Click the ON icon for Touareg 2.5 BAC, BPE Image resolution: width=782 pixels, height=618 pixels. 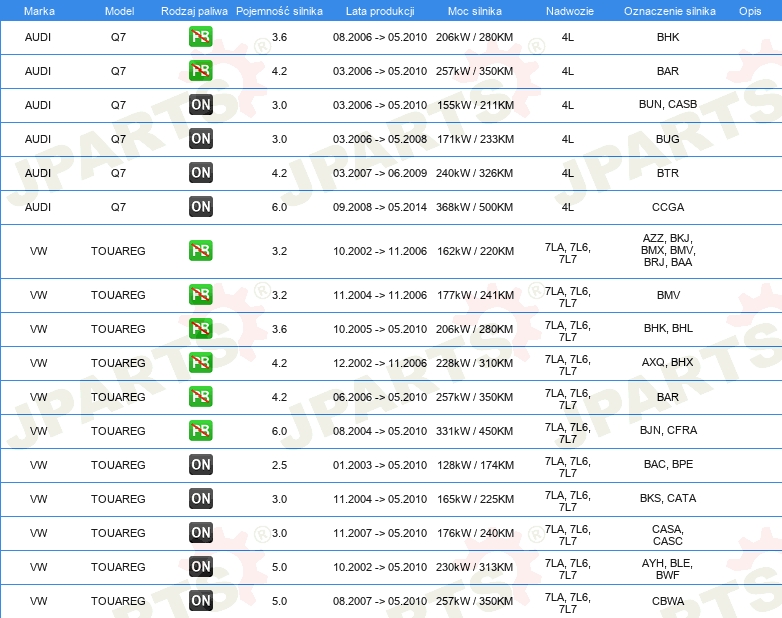(200, 464)
